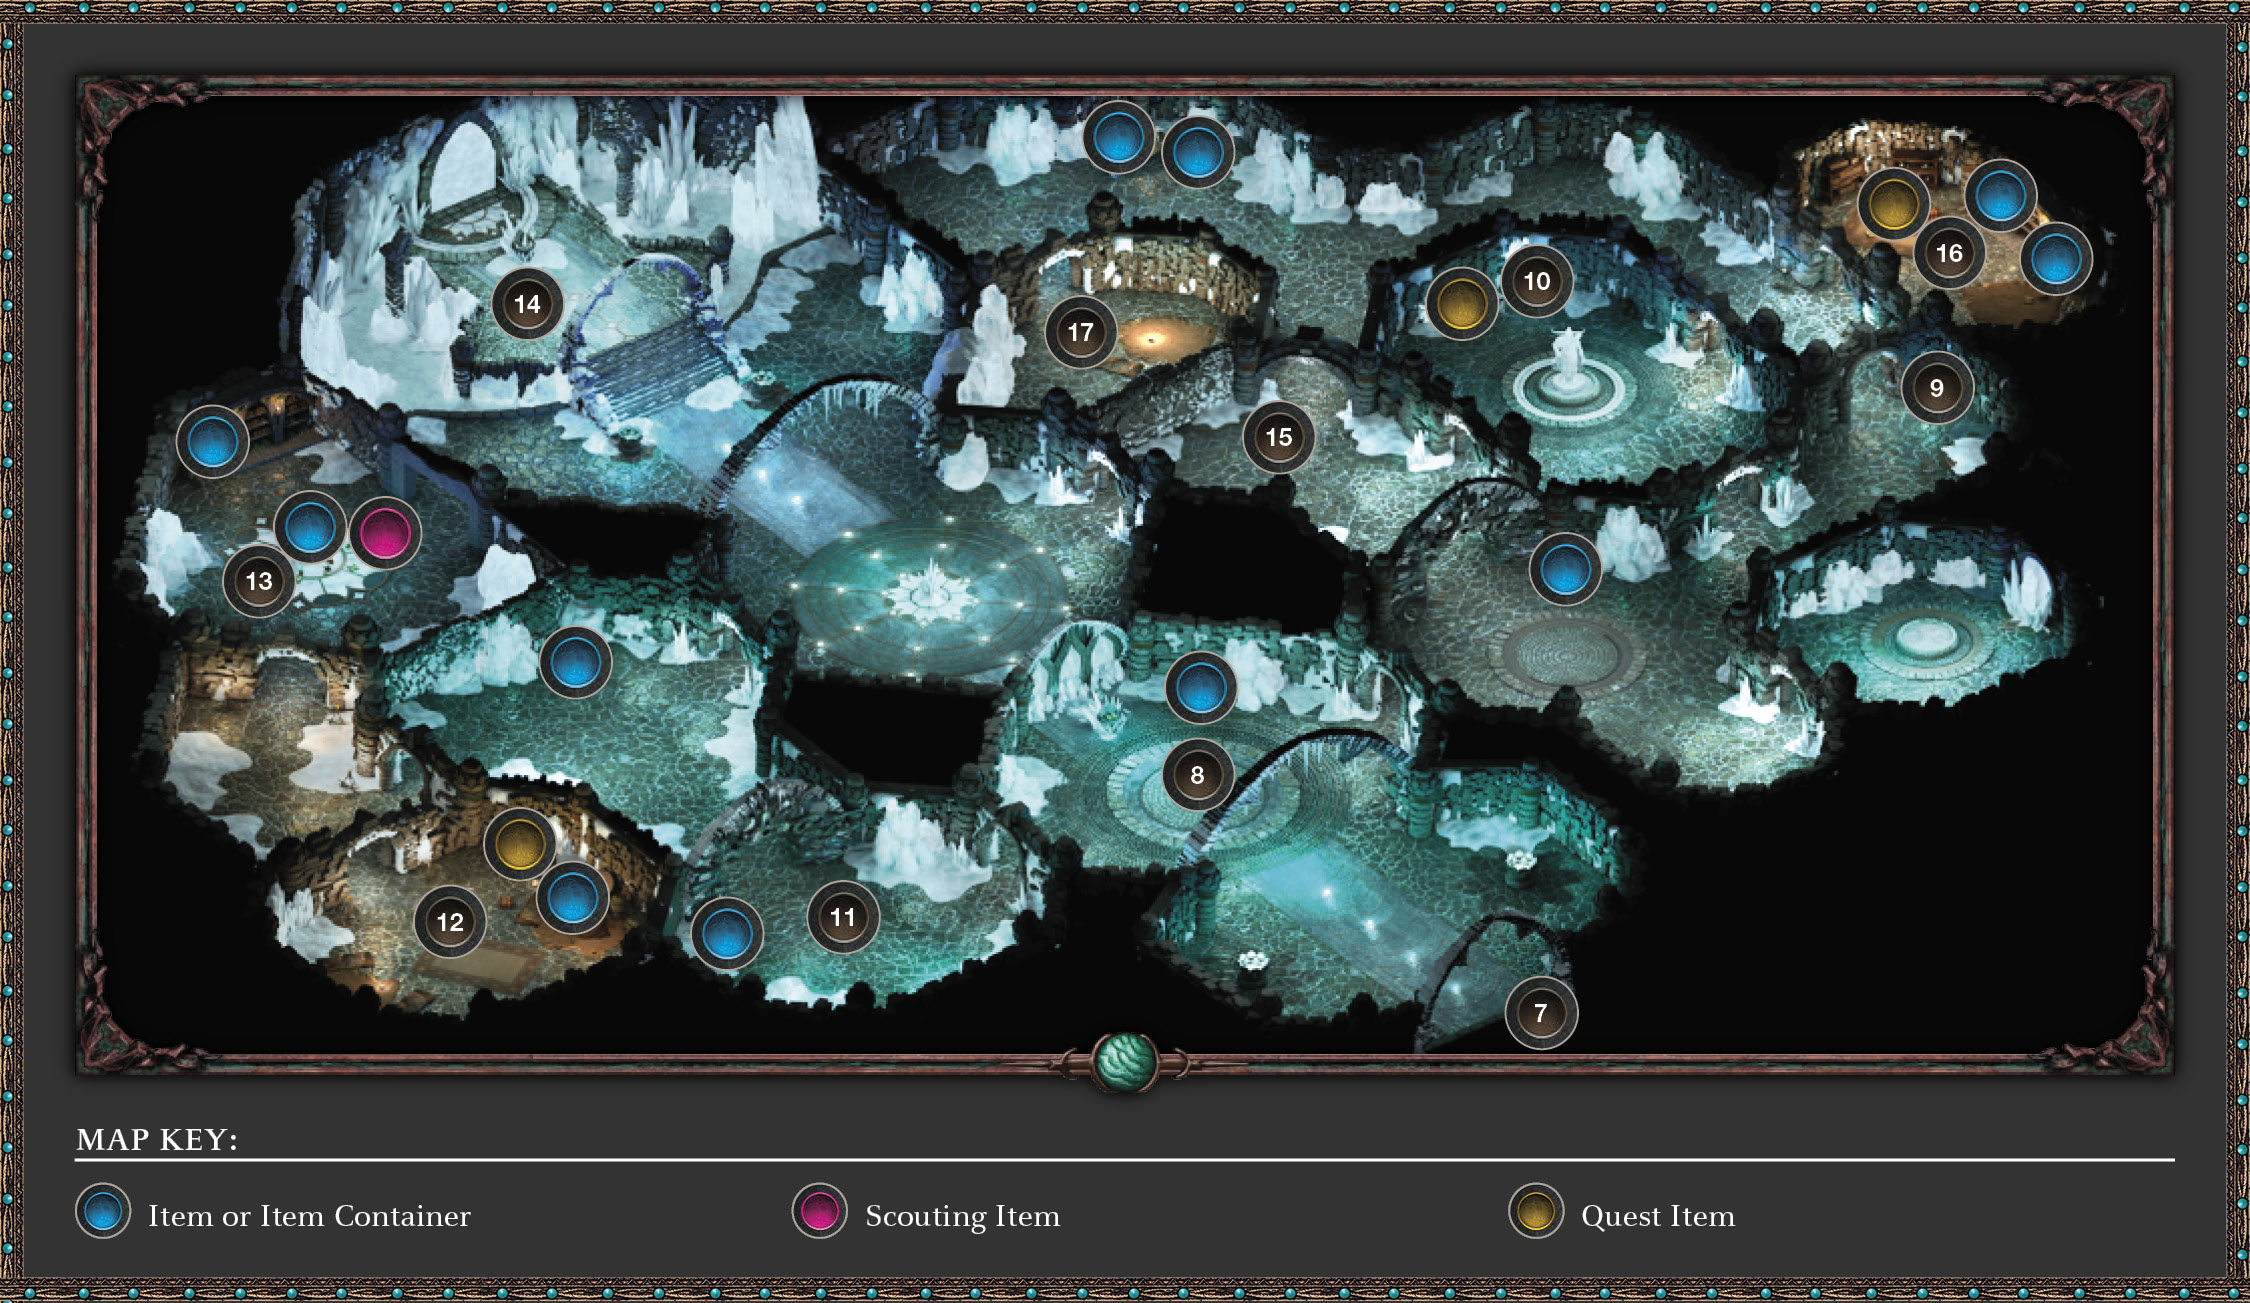Select the pink scouting item marker on the map
The height and width of the screenshot is (1303, 2250).
click(x=385, y=532)
